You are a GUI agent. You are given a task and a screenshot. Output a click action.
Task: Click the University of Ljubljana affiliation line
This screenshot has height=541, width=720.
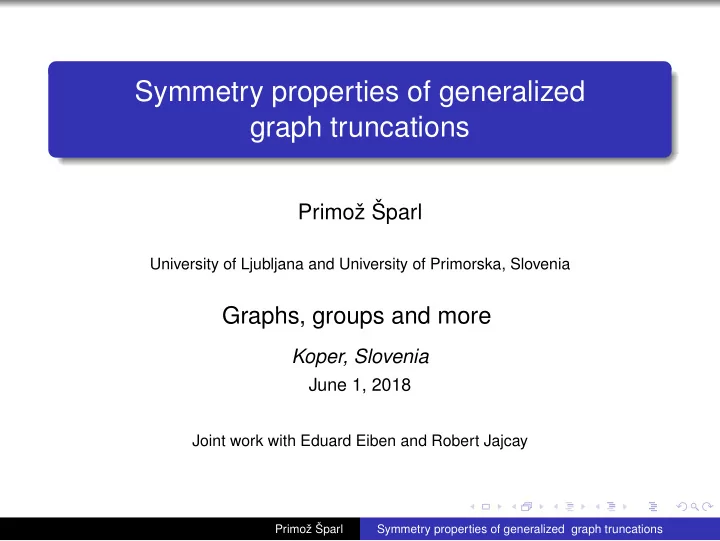point(360,264)
